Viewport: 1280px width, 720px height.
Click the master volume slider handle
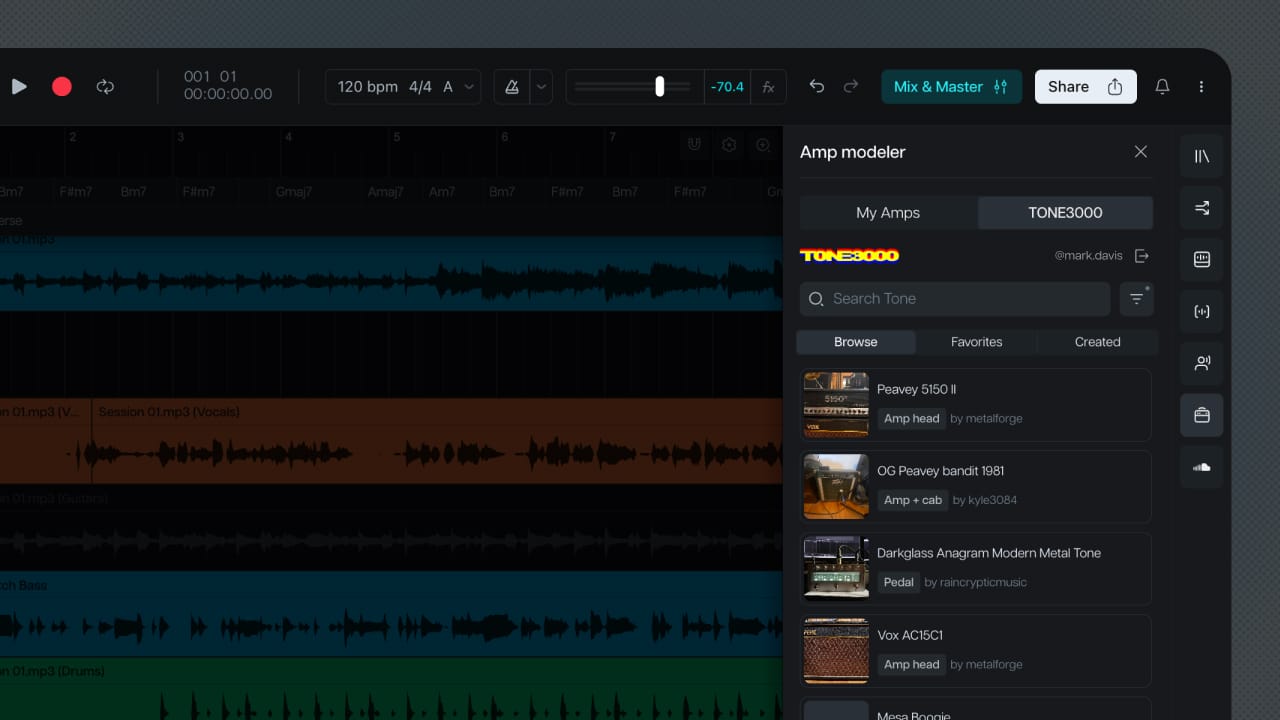pyautogui.click(x=659, y=87)
